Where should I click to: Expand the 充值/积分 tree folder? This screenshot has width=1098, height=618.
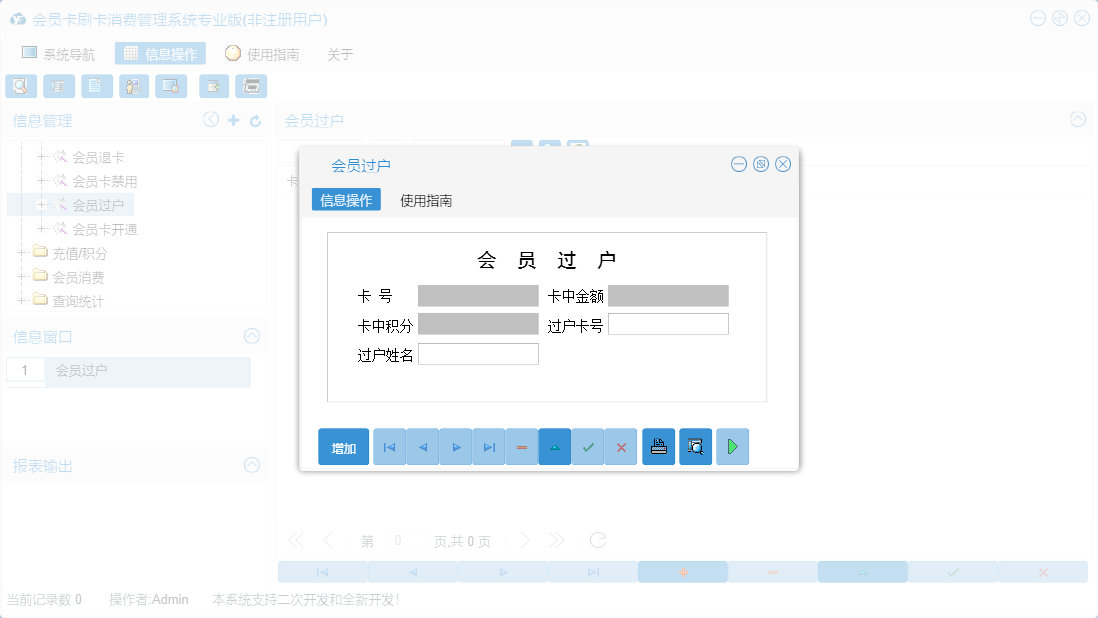[20, 253]
